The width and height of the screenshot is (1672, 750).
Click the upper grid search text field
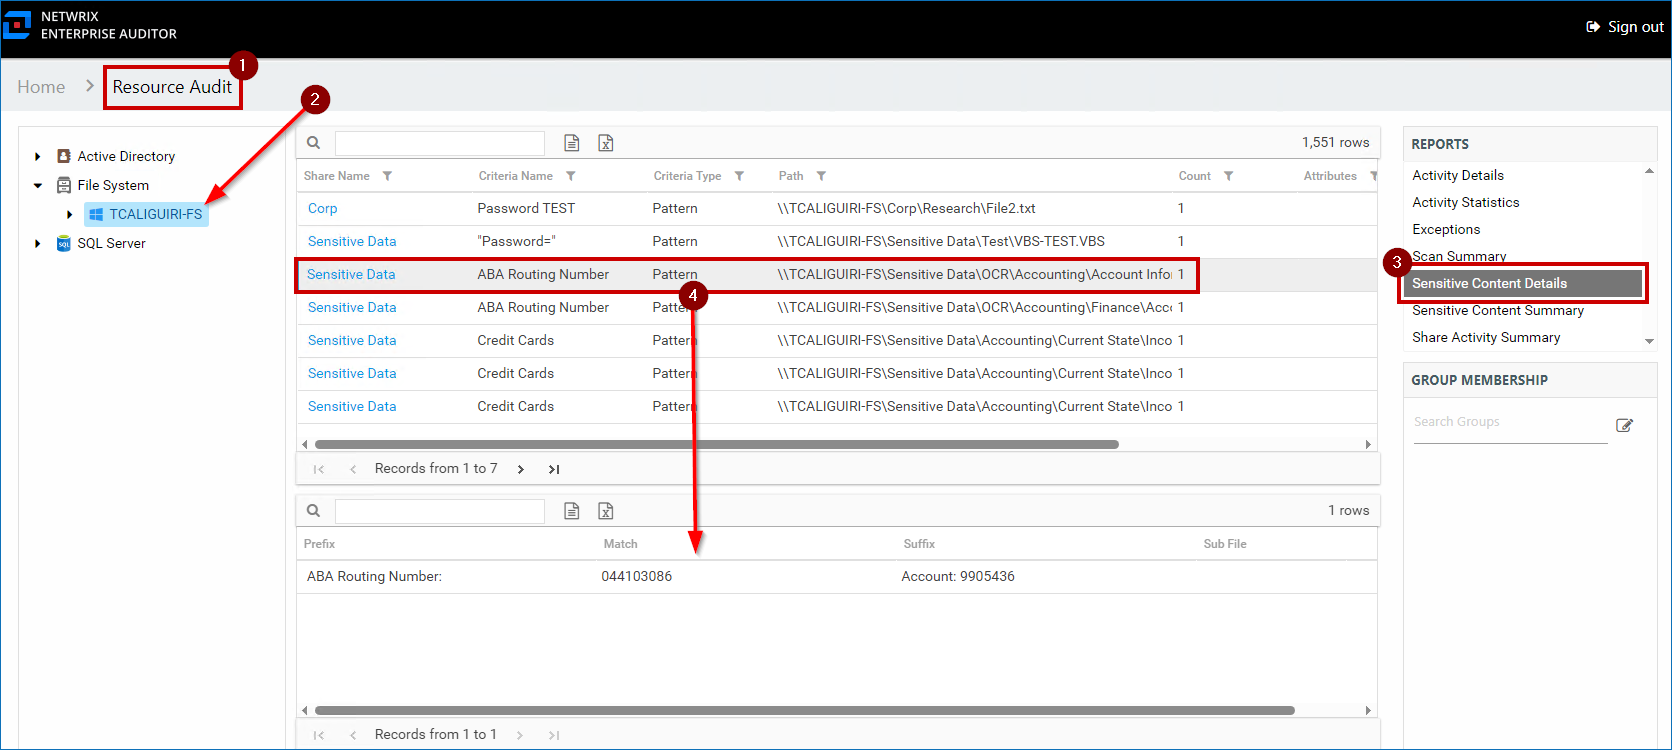click(439, 143)
